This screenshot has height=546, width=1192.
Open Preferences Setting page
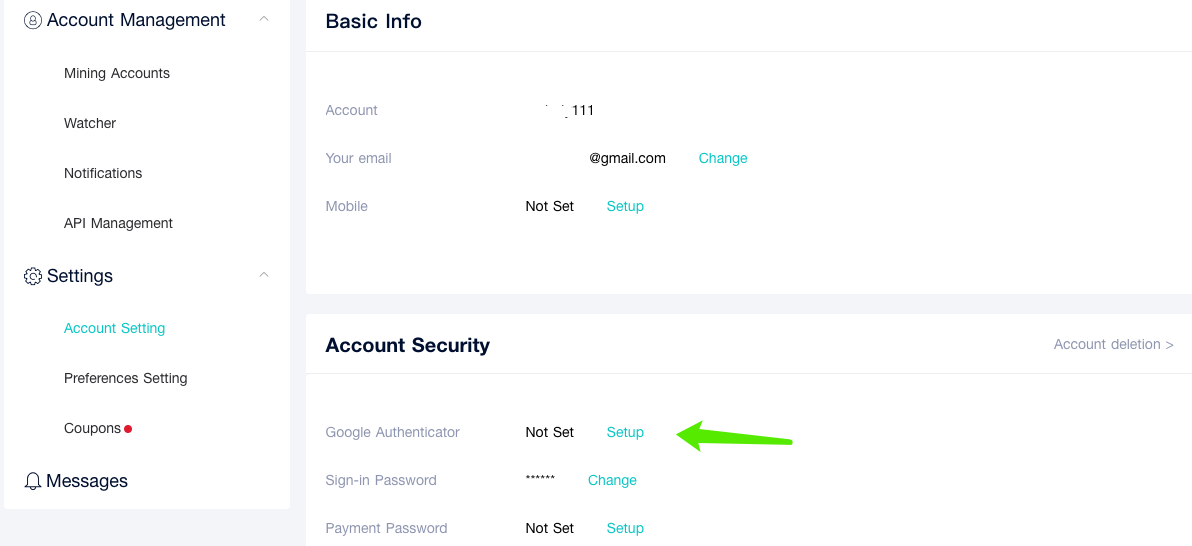click(125, 379)
